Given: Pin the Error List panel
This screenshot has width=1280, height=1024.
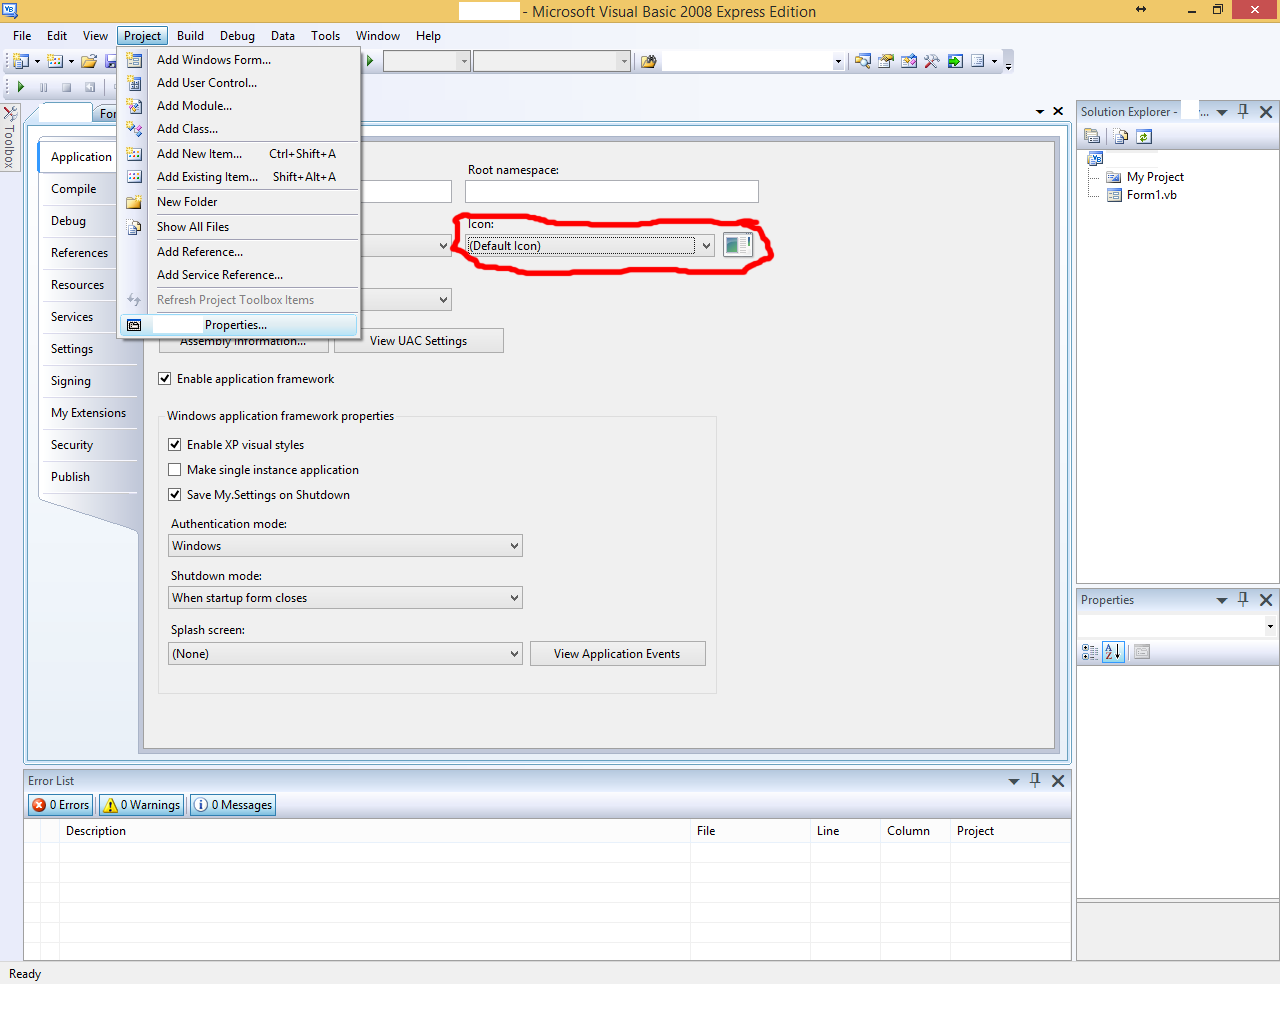Looking at the screenshot, I should [1035, 781].
